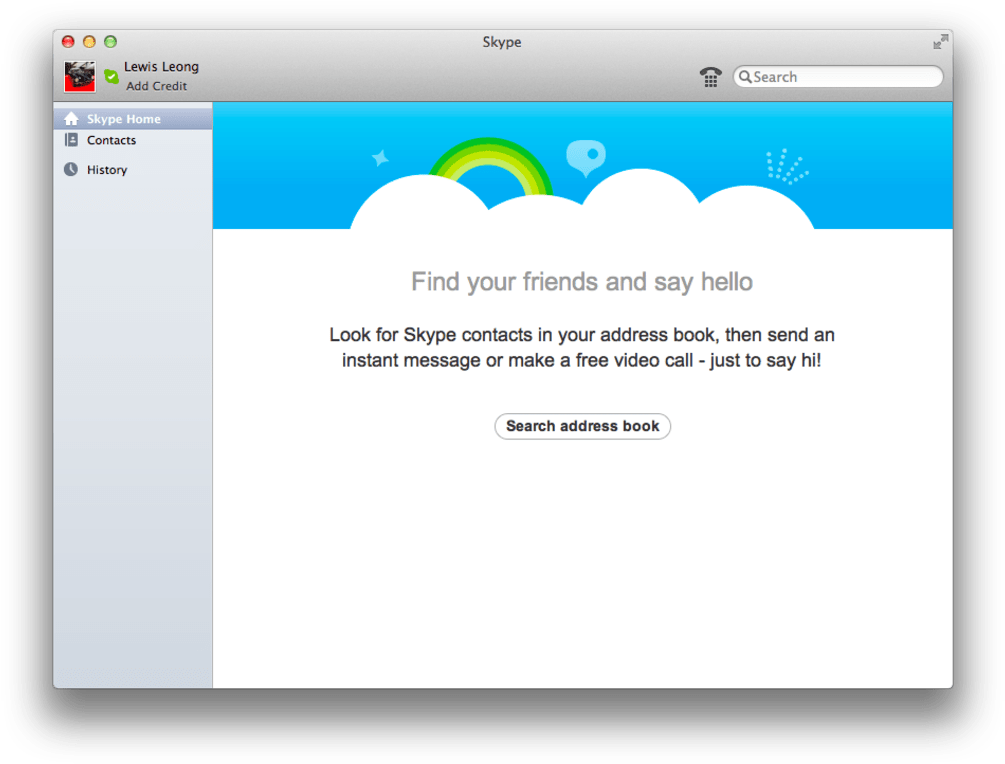Close the Skype window with the red button
Viewport: 1005px width, 764px height.
coord(68,42)
